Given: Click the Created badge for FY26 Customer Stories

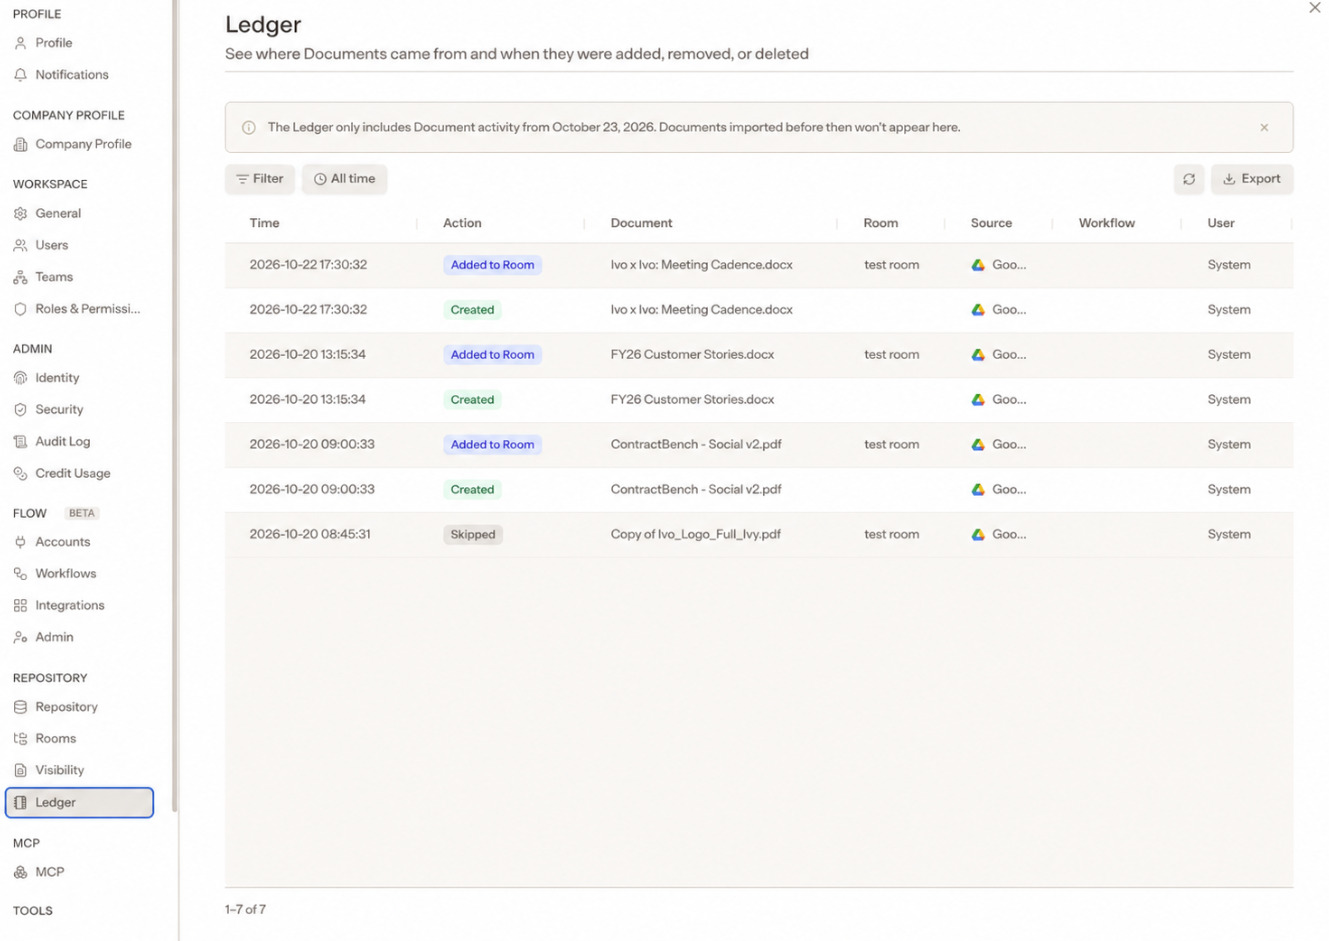Looking at the screenshot, I should (x=472, y=400).
